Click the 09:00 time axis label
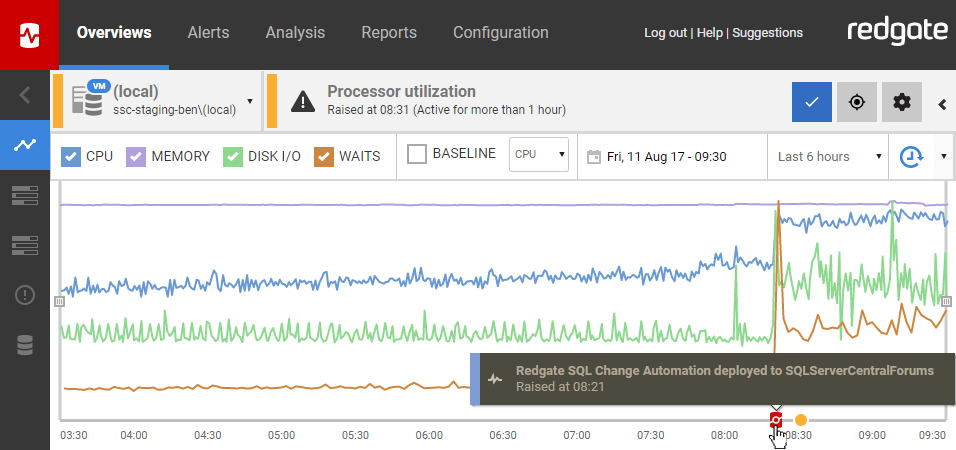 pyautogui.click(x=872, y=436)
